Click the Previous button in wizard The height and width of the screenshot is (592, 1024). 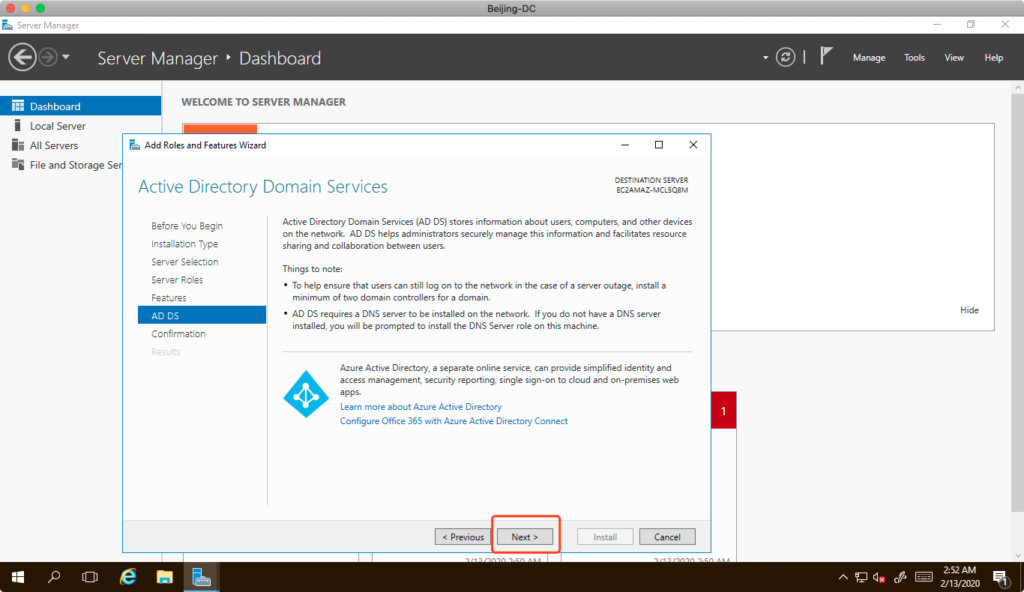coord(462,537)
